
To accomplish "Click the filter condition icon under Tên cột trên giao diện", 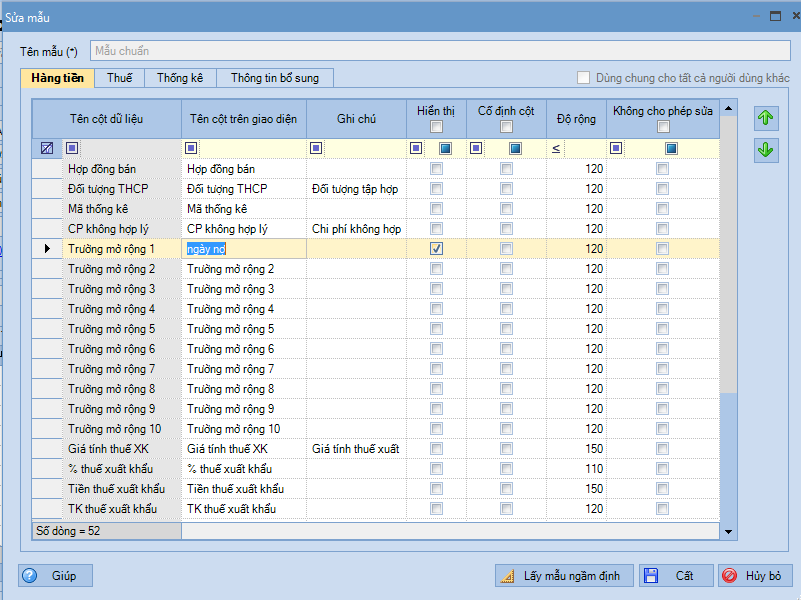I will 191,148.
